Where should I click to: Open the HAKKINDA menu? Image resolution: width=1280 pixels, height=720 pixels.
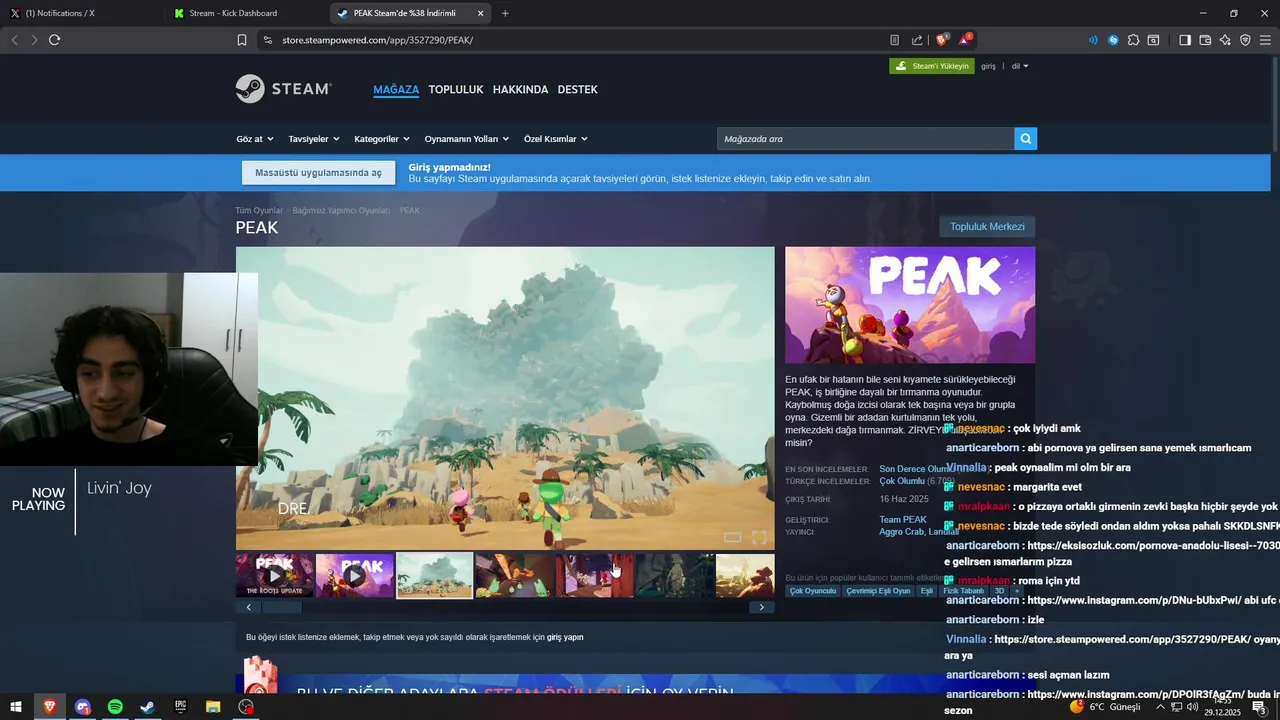[520, 89]
